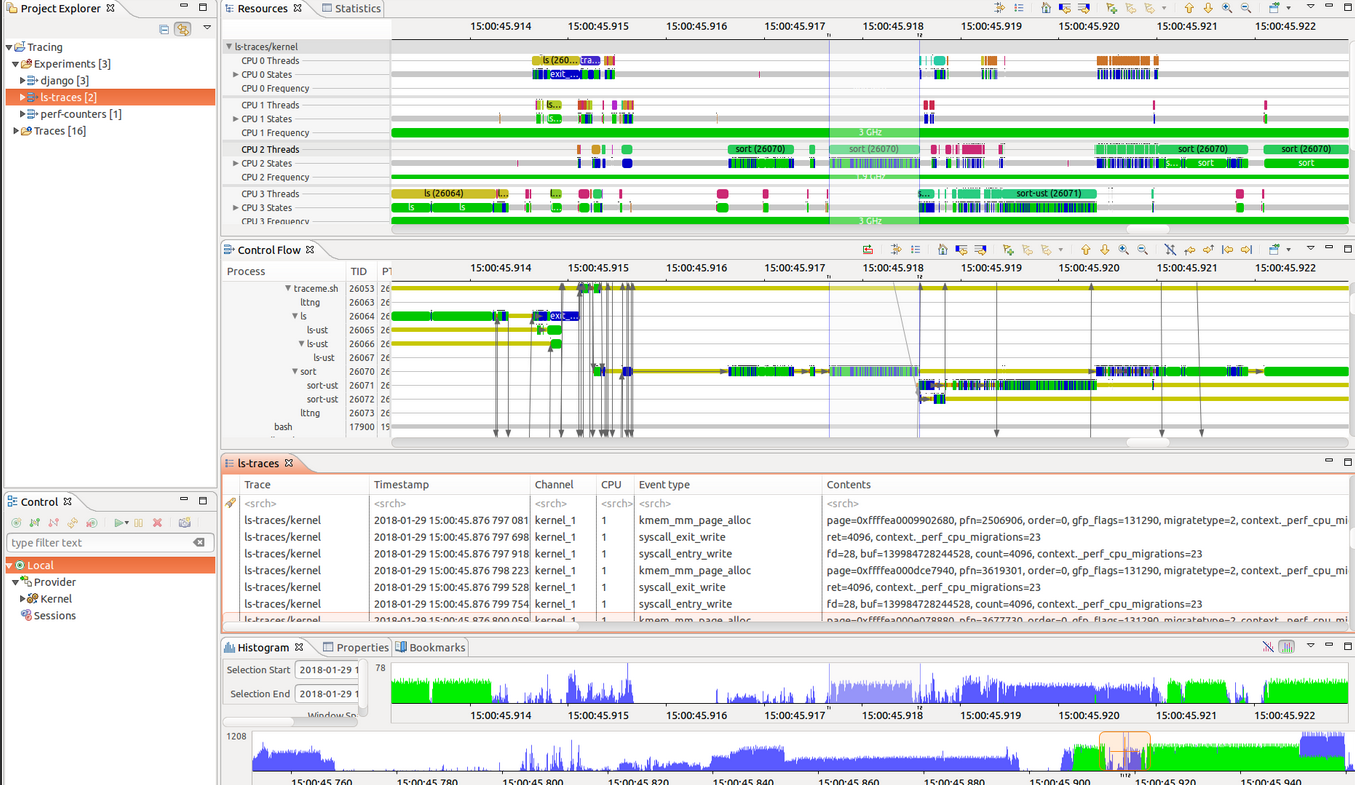This screenshot has width=1355, height=785.
Task: Switch to the Properties tab
Action: 355,647
